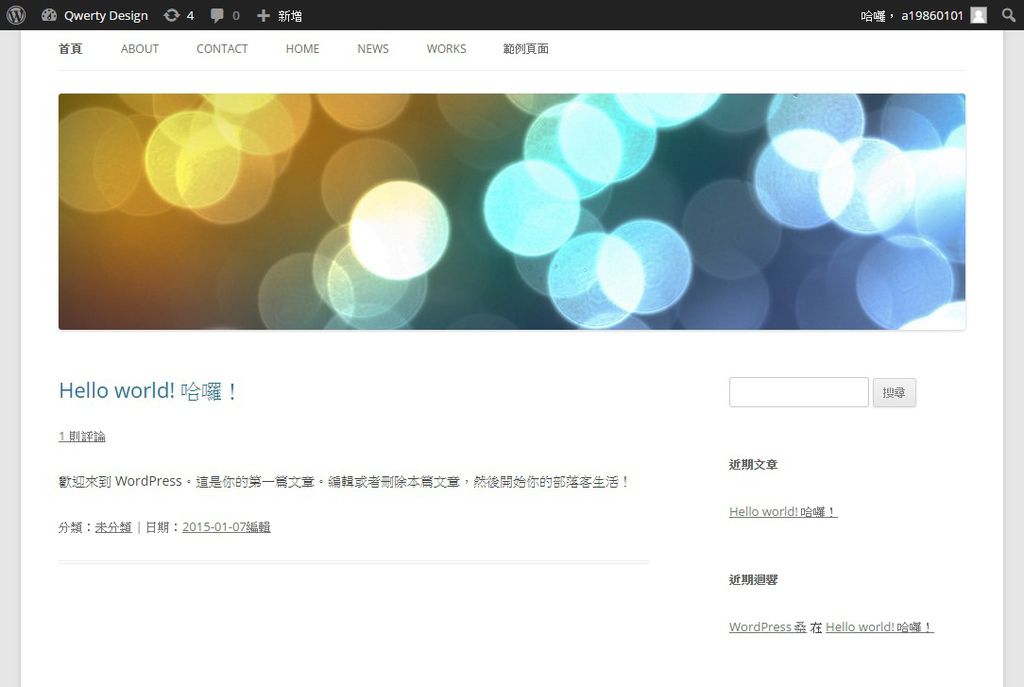1024x687 pixels.
Task: Open Hello world! under 近期迴響
Action: [x=880, y=627]
